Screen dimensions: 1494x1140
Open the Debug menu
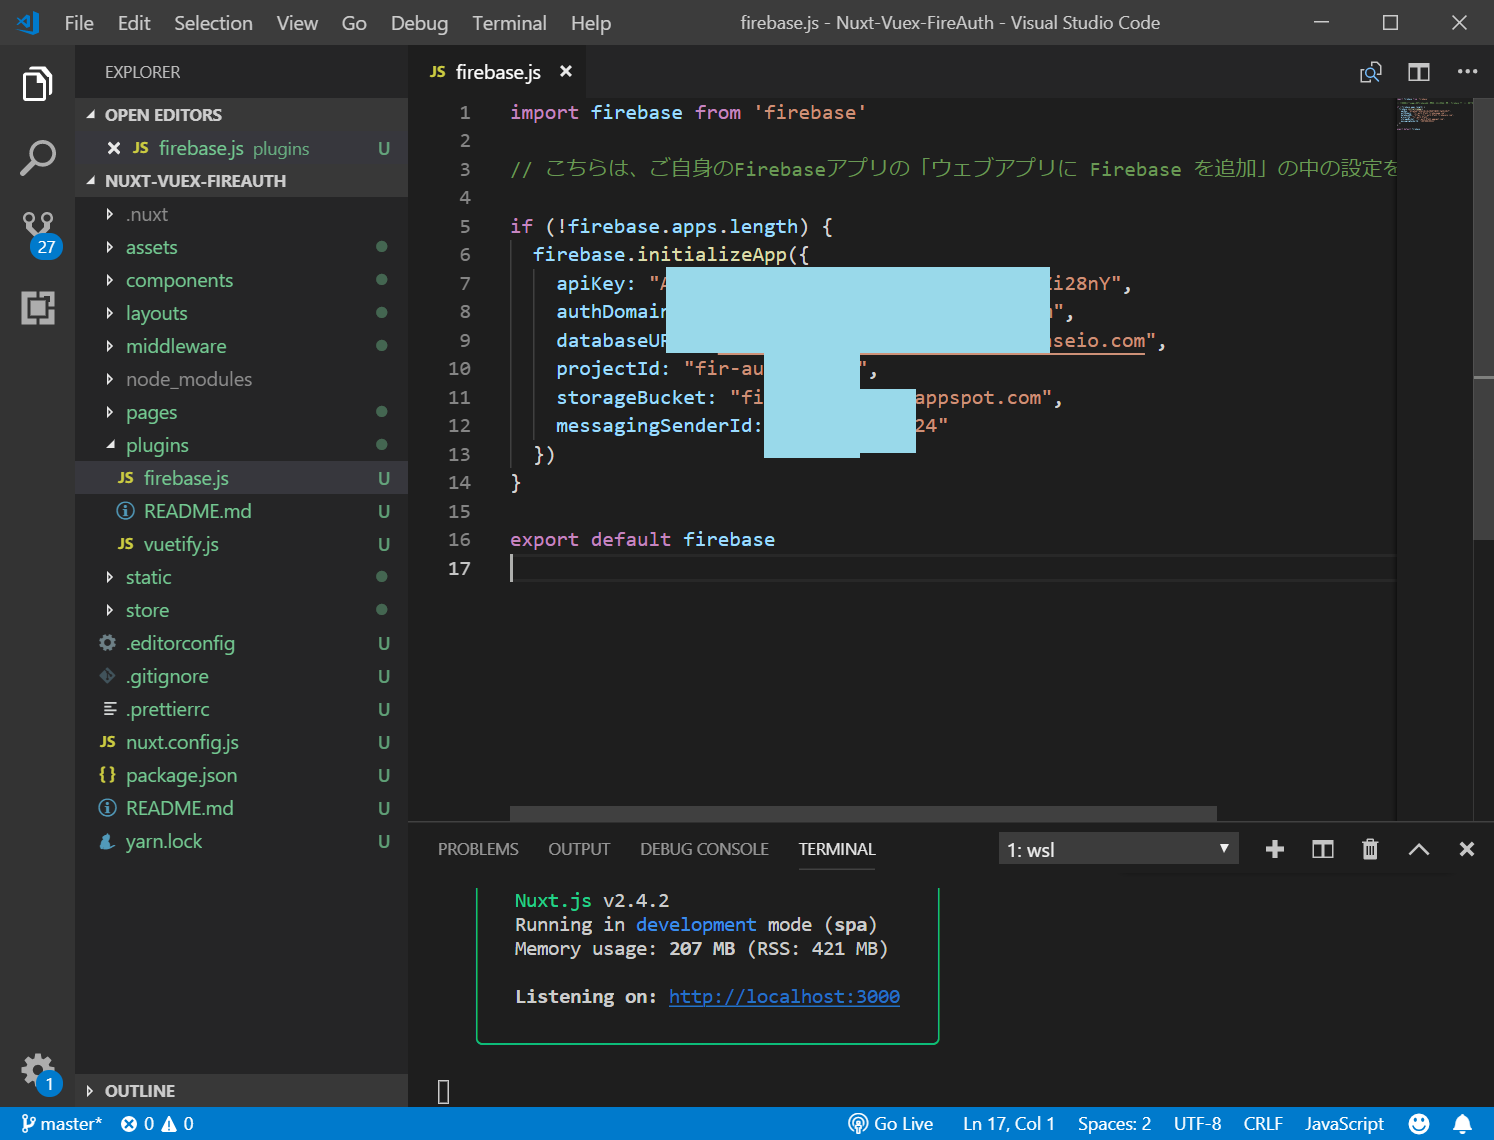point(419,23)
